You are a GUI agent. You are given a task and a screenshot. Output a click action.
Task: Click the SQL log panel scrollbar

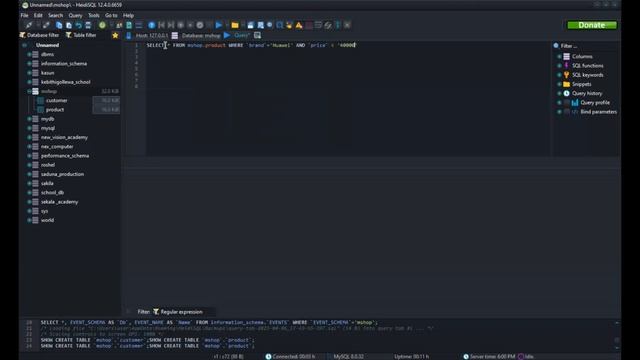[617, 335]
